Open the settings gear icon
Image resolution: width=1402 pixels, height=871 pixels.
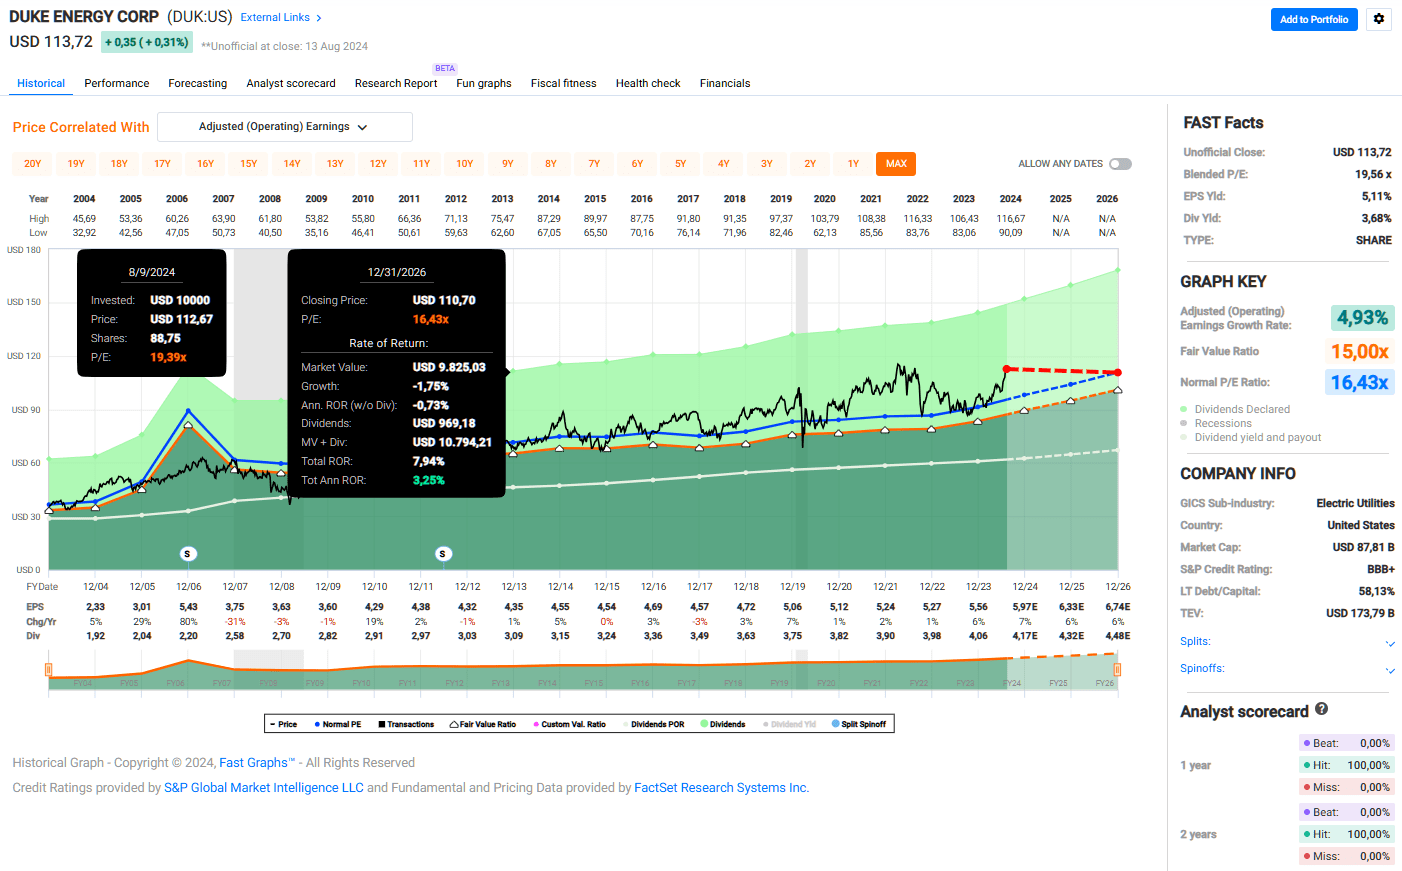point(1378,19)
